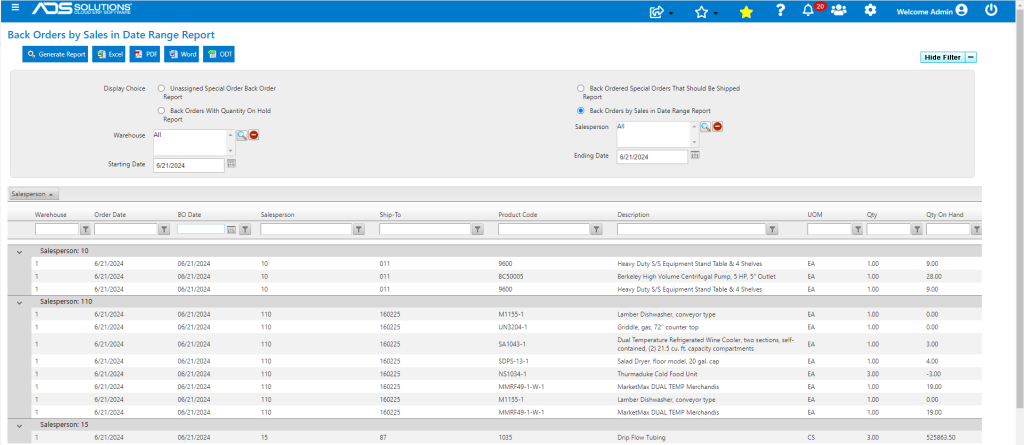Image resolution: width=1024 pixels, height=445 pixels.
Task: Click the Description filter text box
Action: [691, 229]
